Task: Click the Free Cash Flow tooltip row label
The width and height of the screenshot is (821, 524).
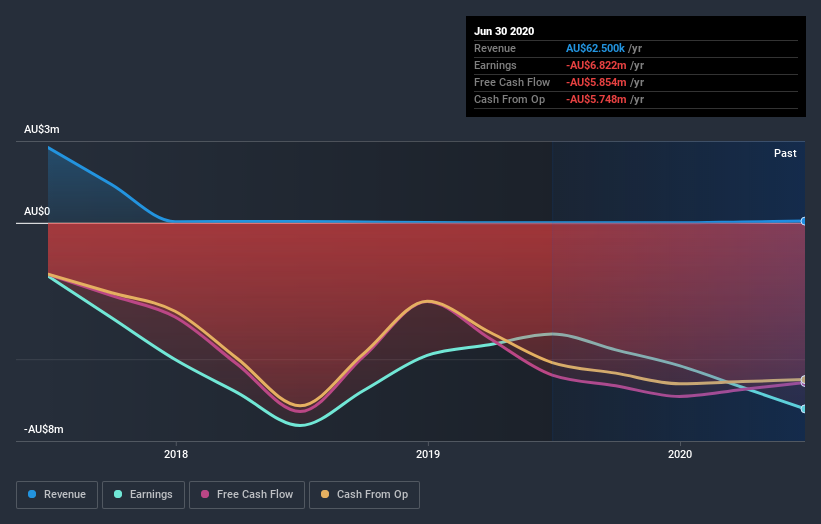Action: 512,82
